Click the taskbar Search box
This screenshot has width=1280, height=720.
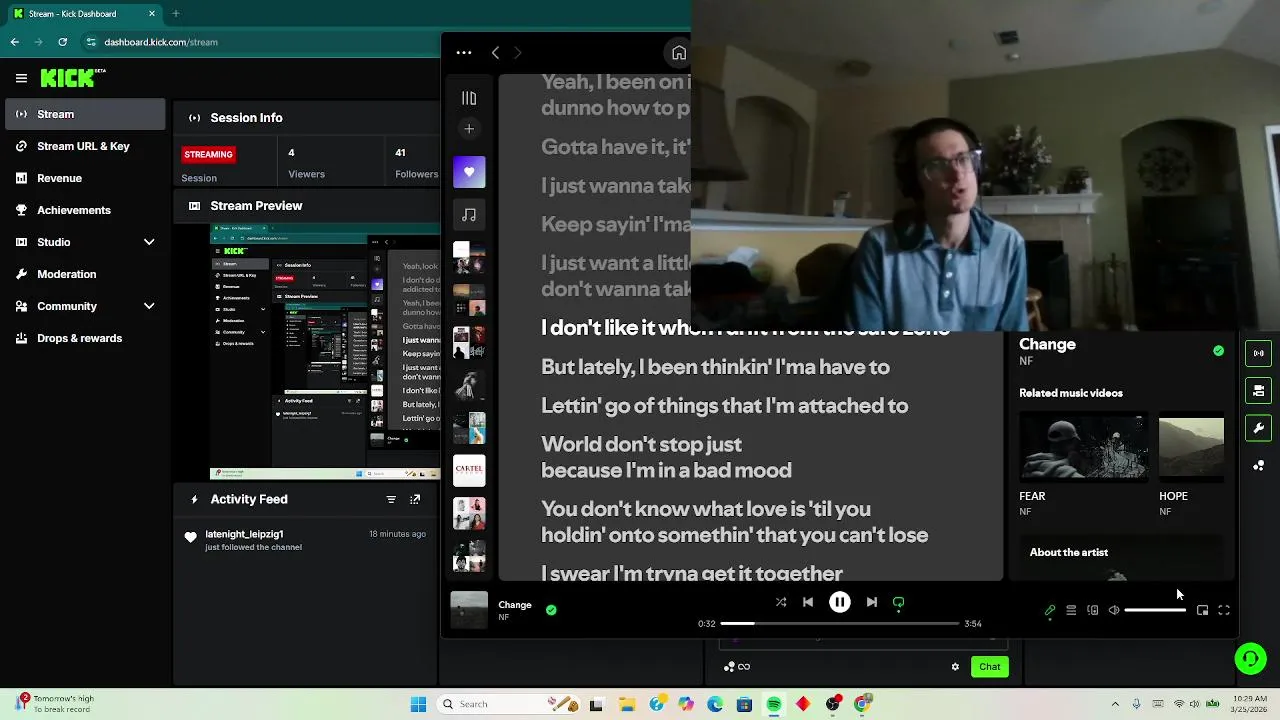pyautogui.click(x=510, y=704)
